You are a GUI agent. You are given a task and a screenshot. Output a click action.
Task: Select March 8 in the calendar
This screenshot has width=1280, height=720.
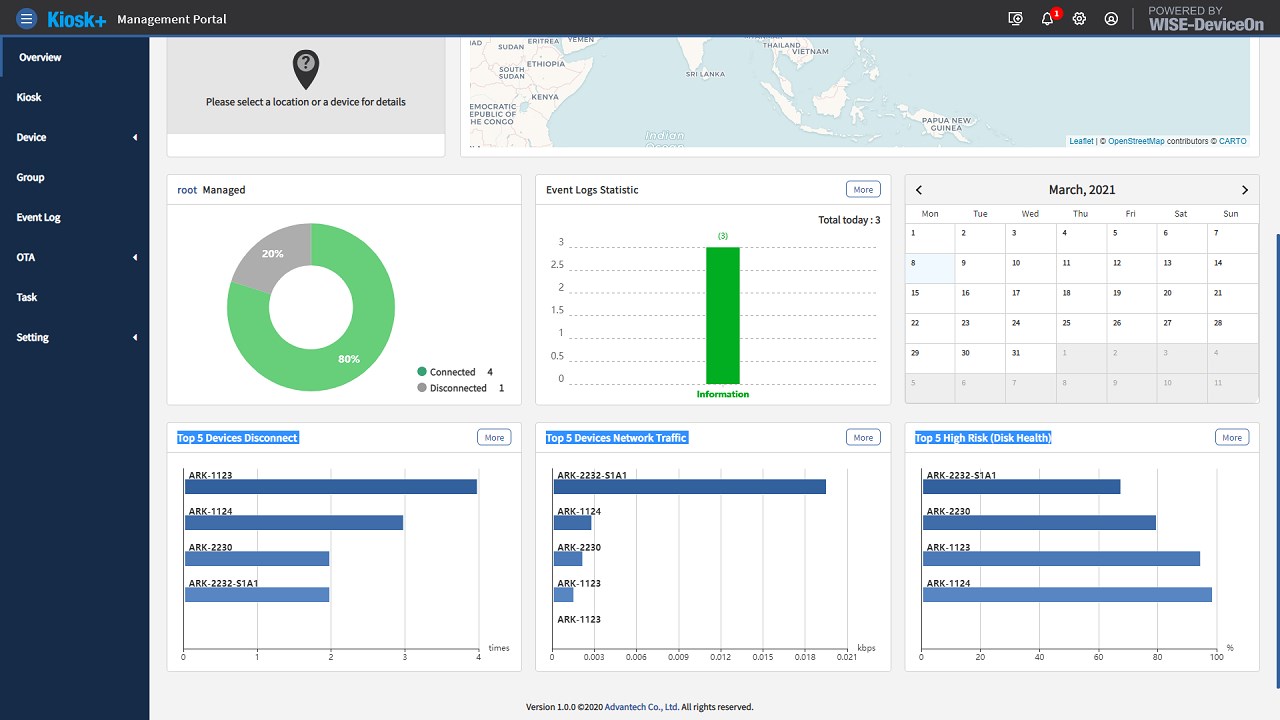(x=931, y=268)
